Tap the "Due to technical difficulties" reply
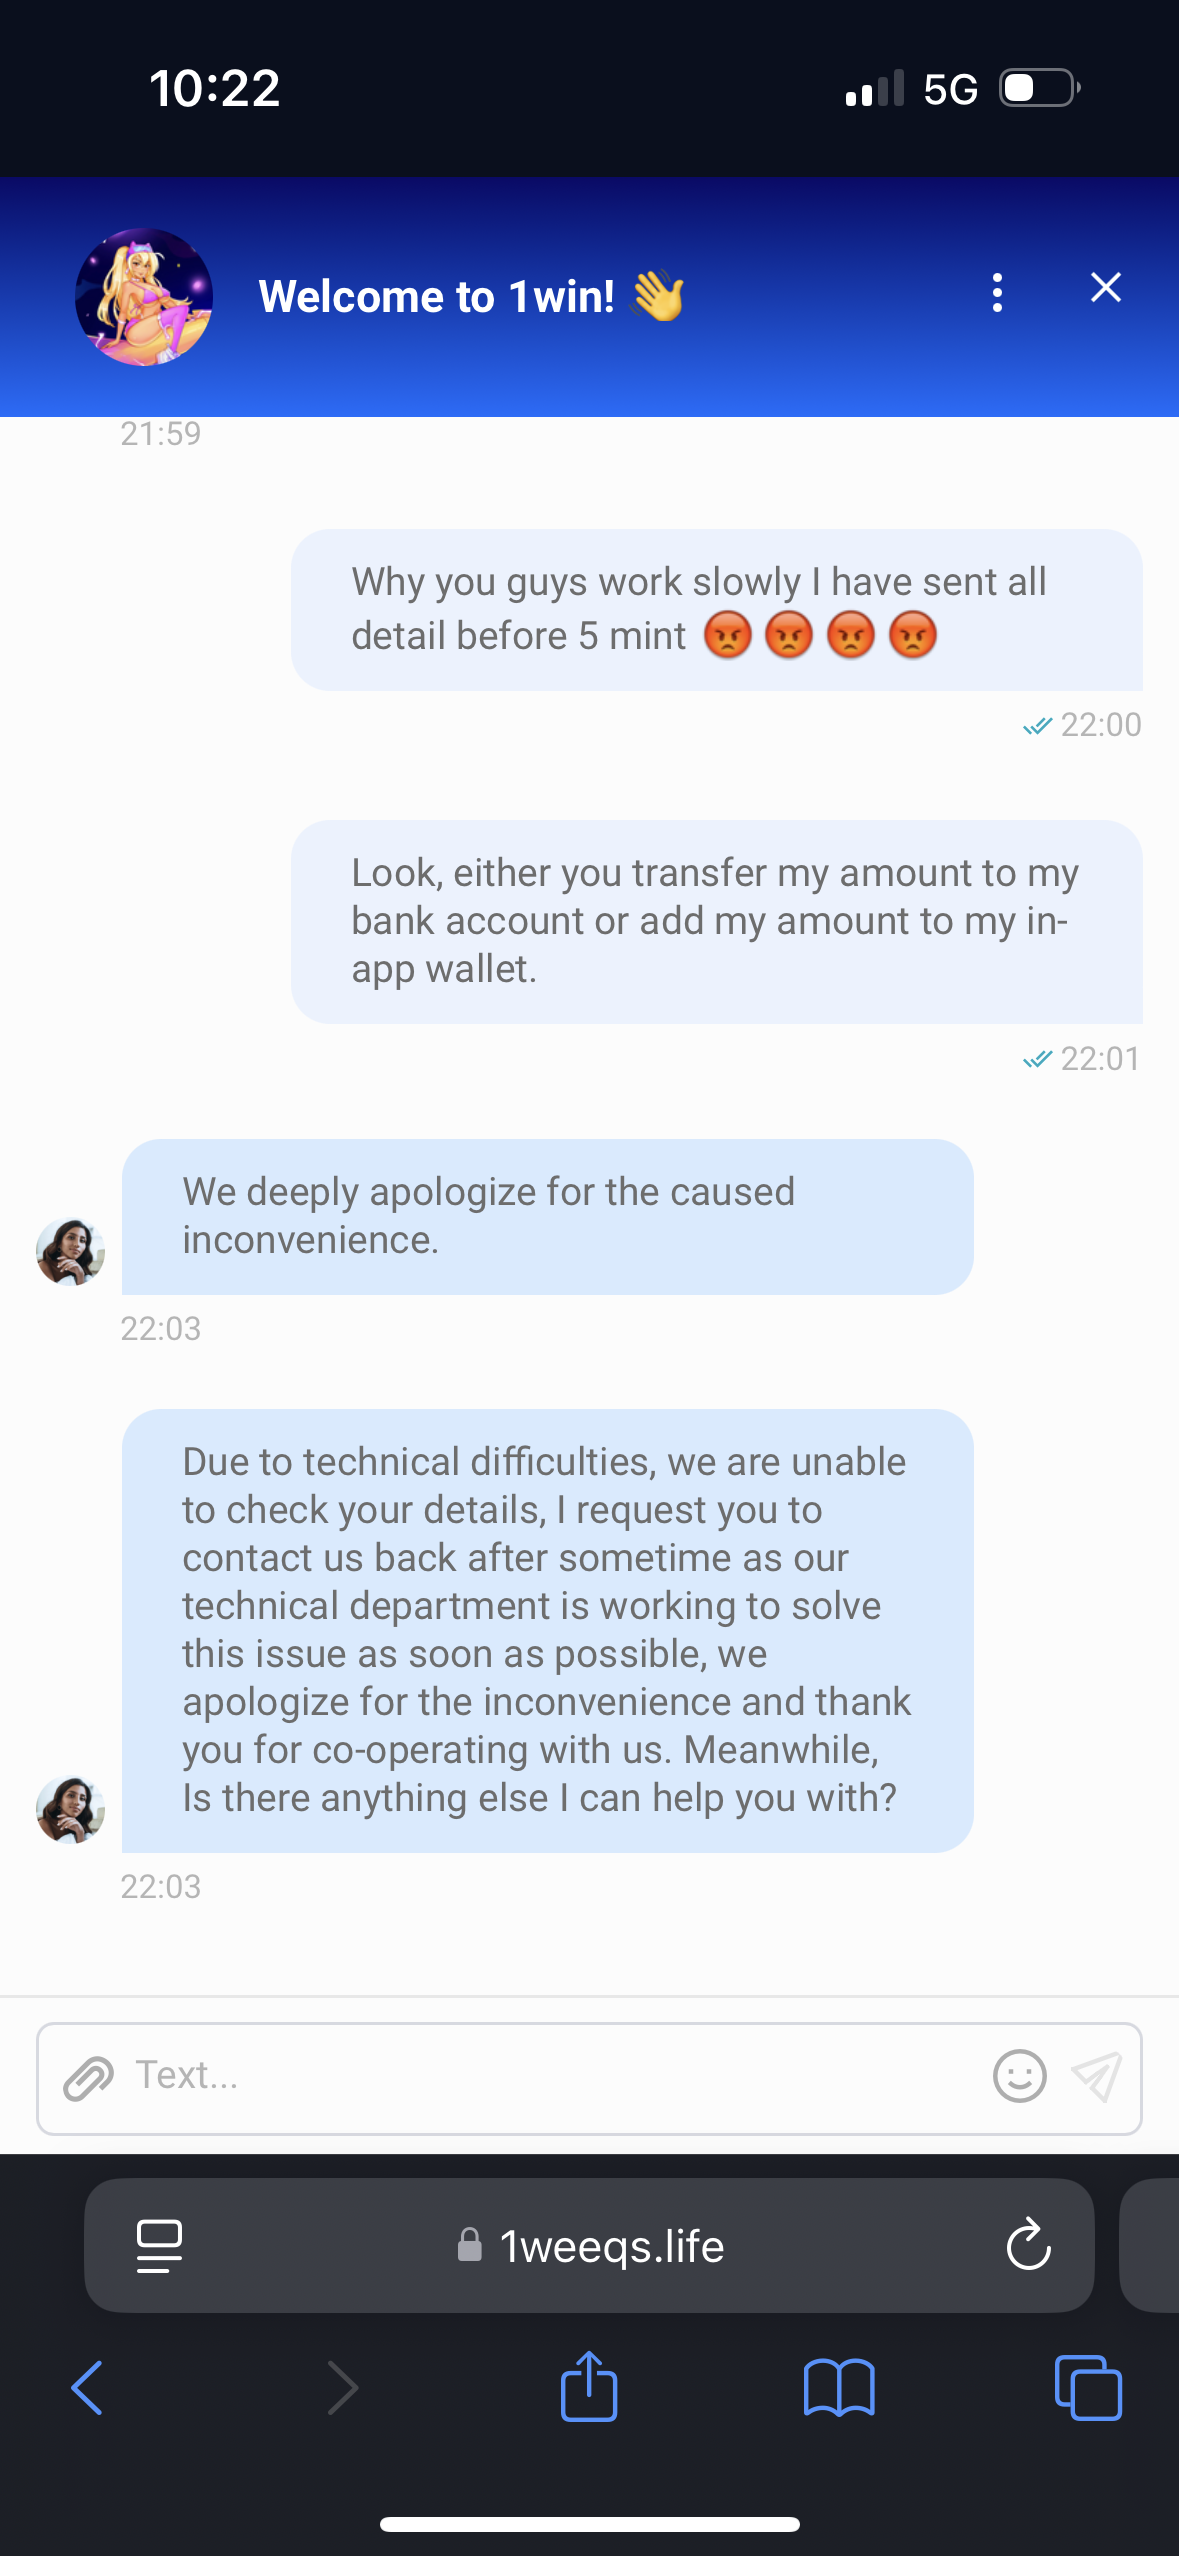1179x2556 pixels. [x=546, y=1629]
